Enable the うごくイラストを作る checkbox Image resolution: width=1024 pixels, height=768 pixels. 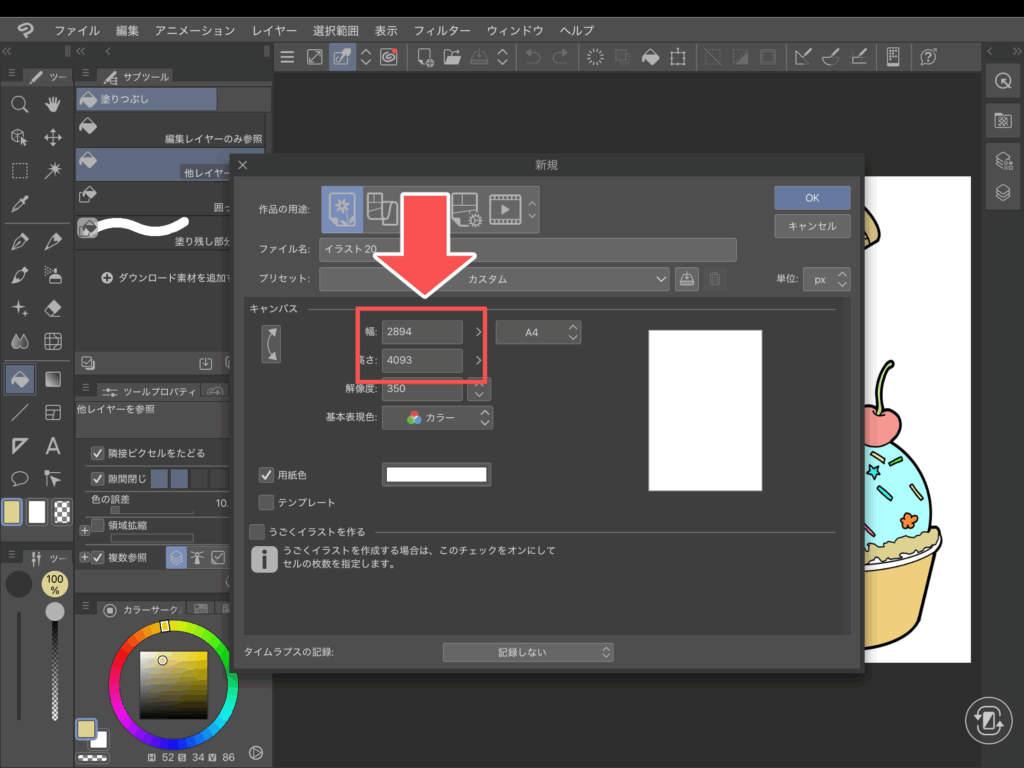pos(257,532)
